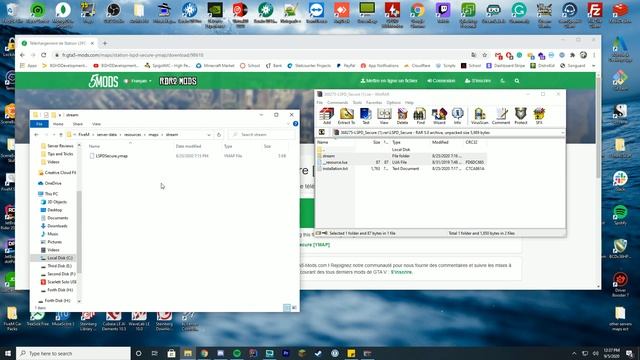Open WinRAR Help menu
The height and width of the screenshot is (360, 640).
click(x=409, y=102)
